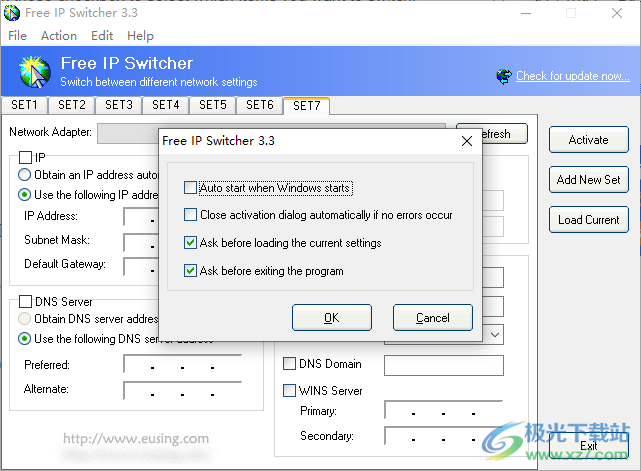Click the Free IP Switcher globe logo in banner
Image resolution: width=641 pixels, height=471 pixels.
pos(35,72)
